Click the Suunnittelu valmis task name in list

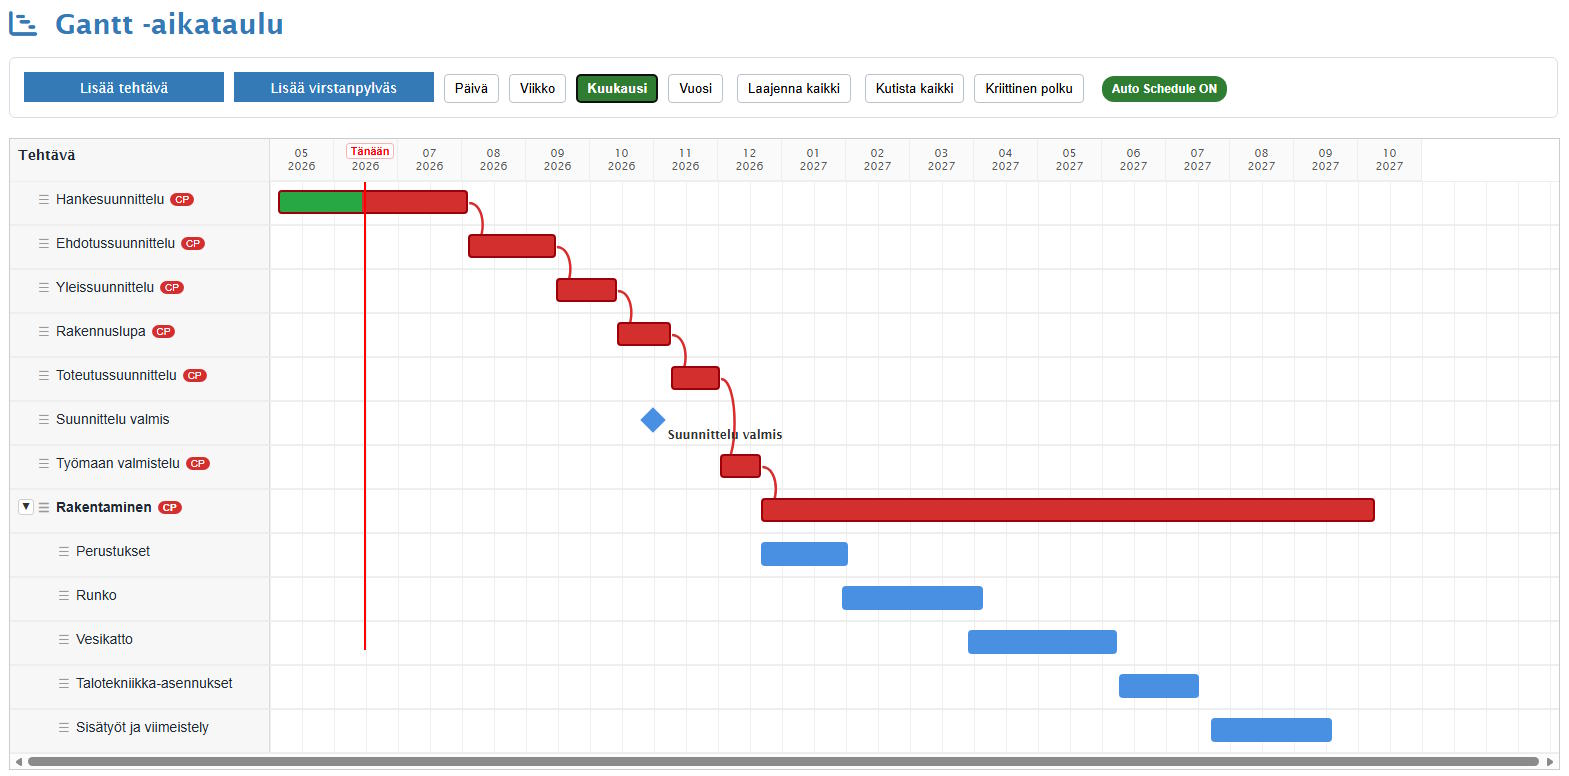point(113,419)
